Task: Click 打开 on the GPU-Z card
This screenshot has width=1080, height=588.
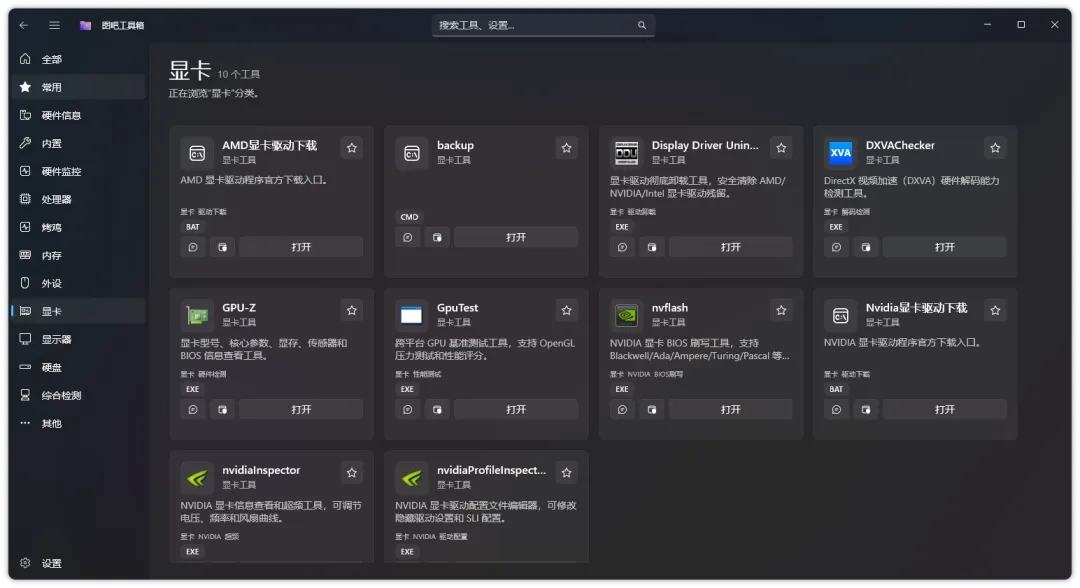Action: (x=301, y=410)
